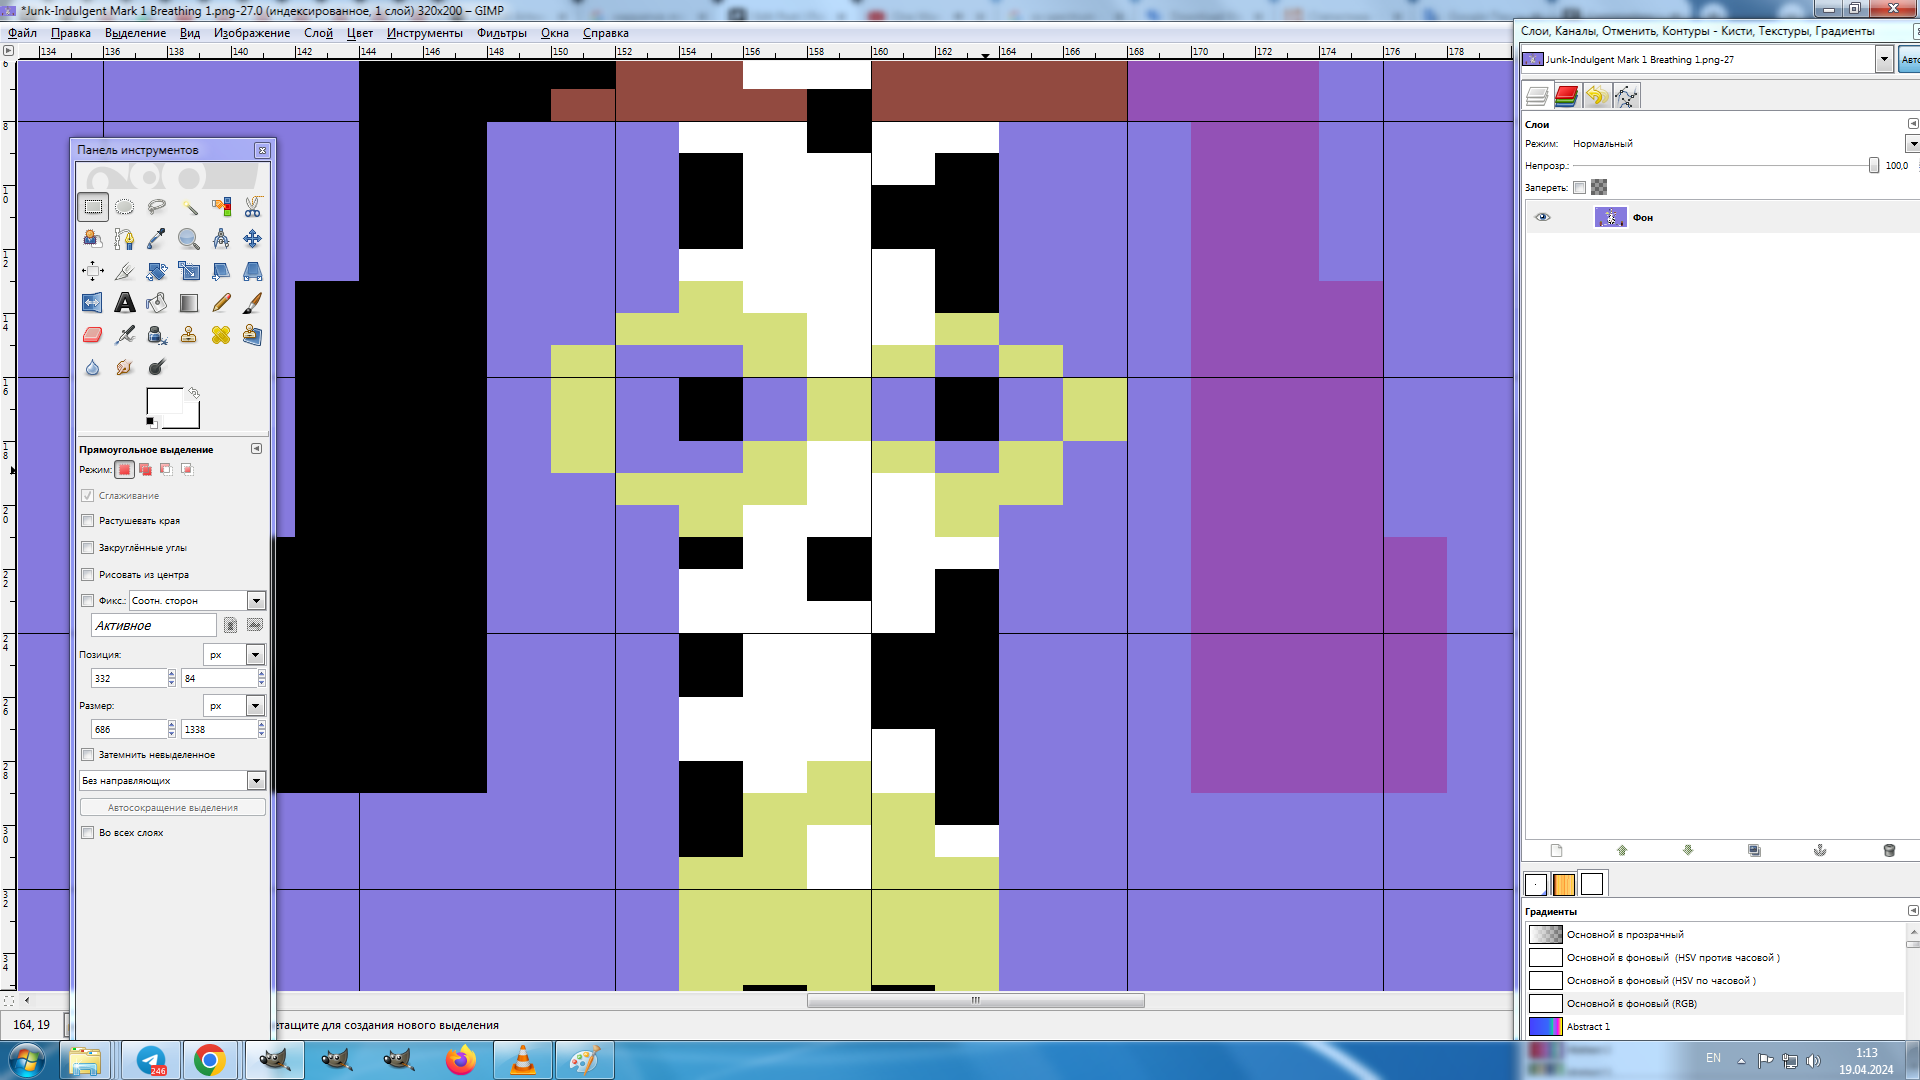Open the image selector dropdown in the dock
The width and height of the screenshot is (1920, 1080).
point(1884,60)
